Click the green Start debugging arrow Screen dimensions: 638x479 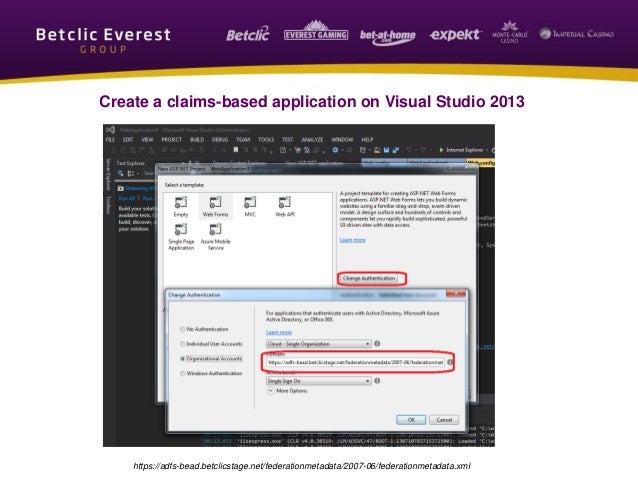[441, 150]
